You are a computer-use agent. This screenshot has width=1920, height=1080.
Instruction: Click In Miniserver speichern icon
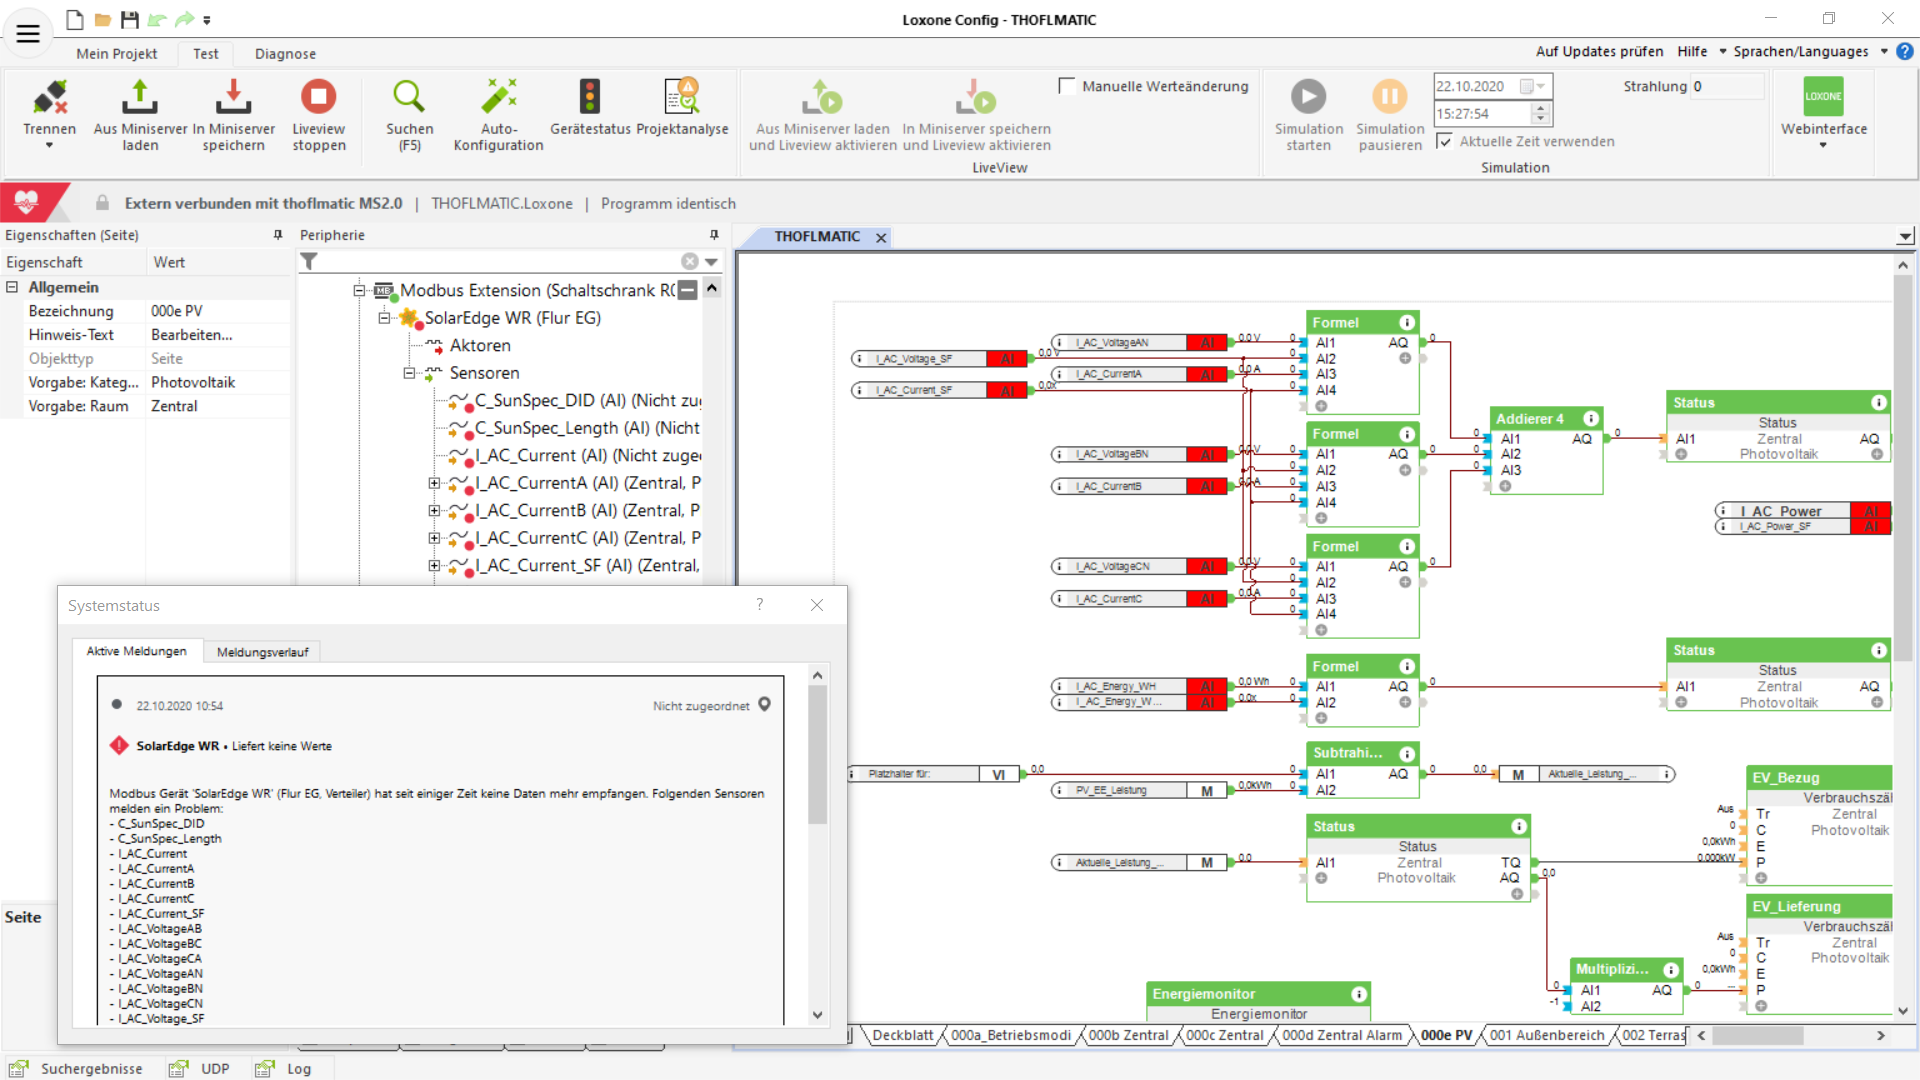click(x=233, y=97)
